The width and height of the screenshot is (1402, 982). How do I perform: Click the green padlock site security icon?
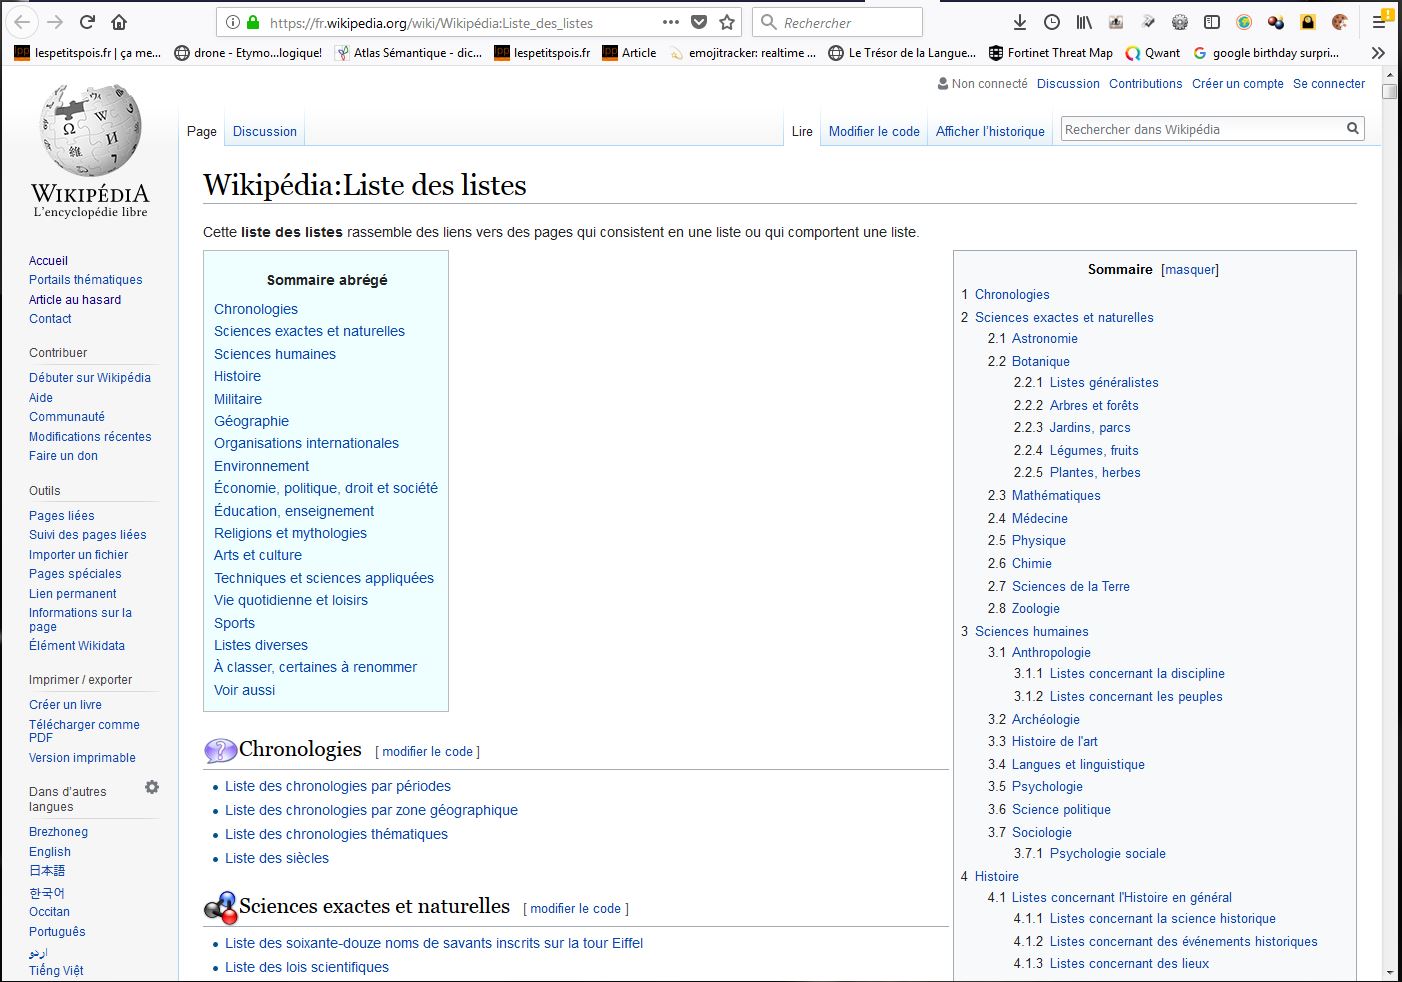tap(253, 22)
